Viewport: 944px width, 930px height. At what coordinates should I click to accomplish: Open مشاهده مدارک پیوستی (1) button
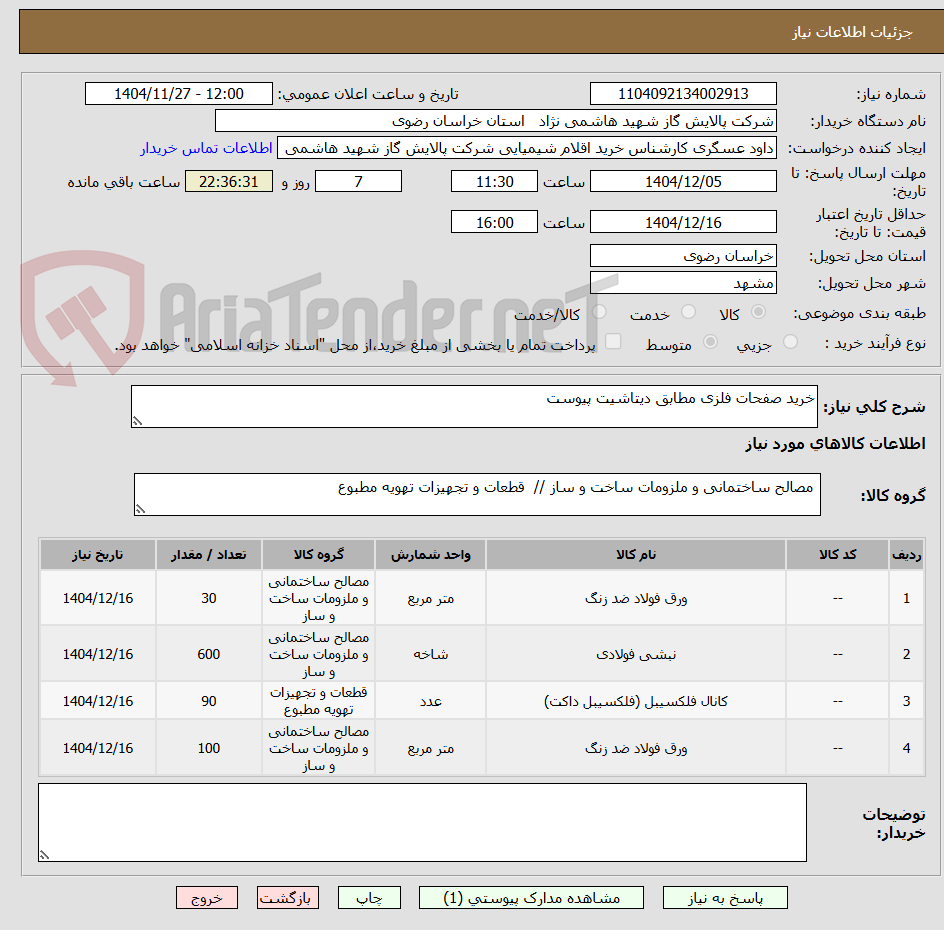531,897
